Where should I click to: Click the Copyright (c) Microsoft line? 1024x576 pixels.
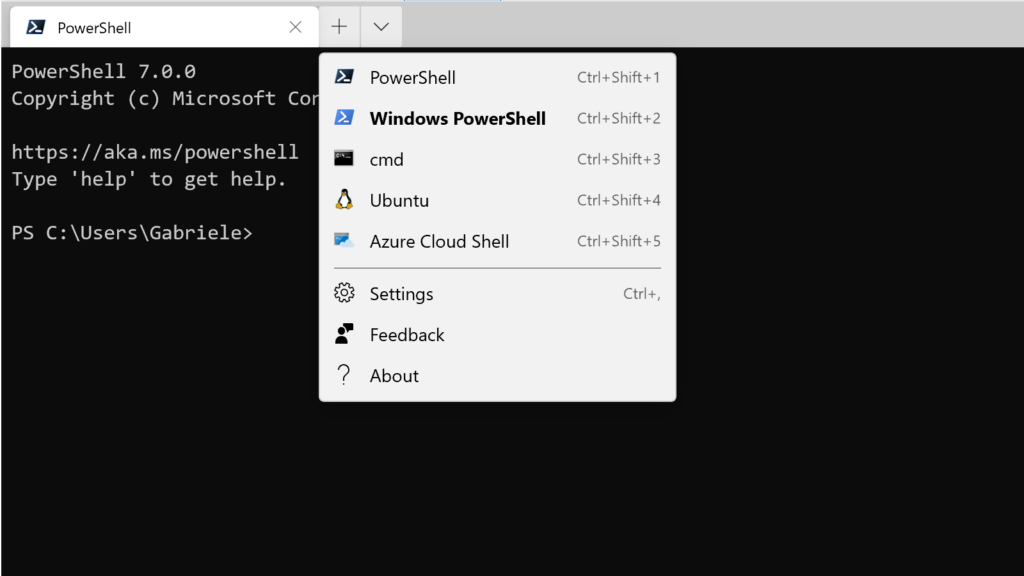(165, 98)
